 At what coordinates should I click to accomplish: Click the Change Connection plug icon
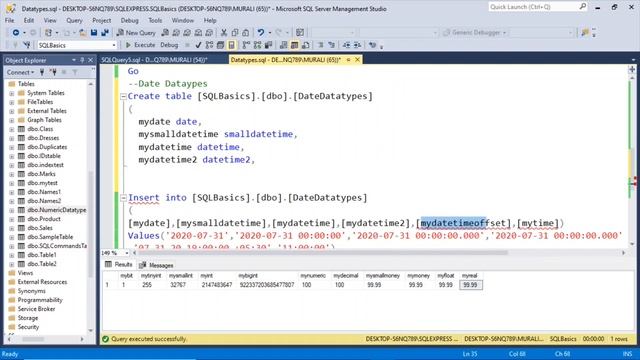27,45
